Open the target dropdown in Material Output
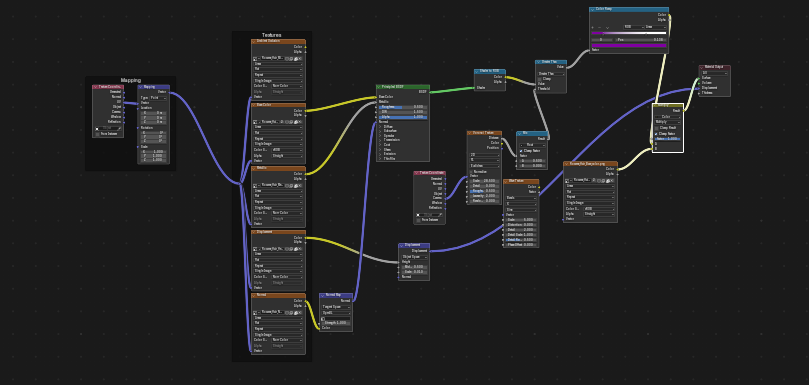This screenshot has height=385, width=809. tap(715, 73)
